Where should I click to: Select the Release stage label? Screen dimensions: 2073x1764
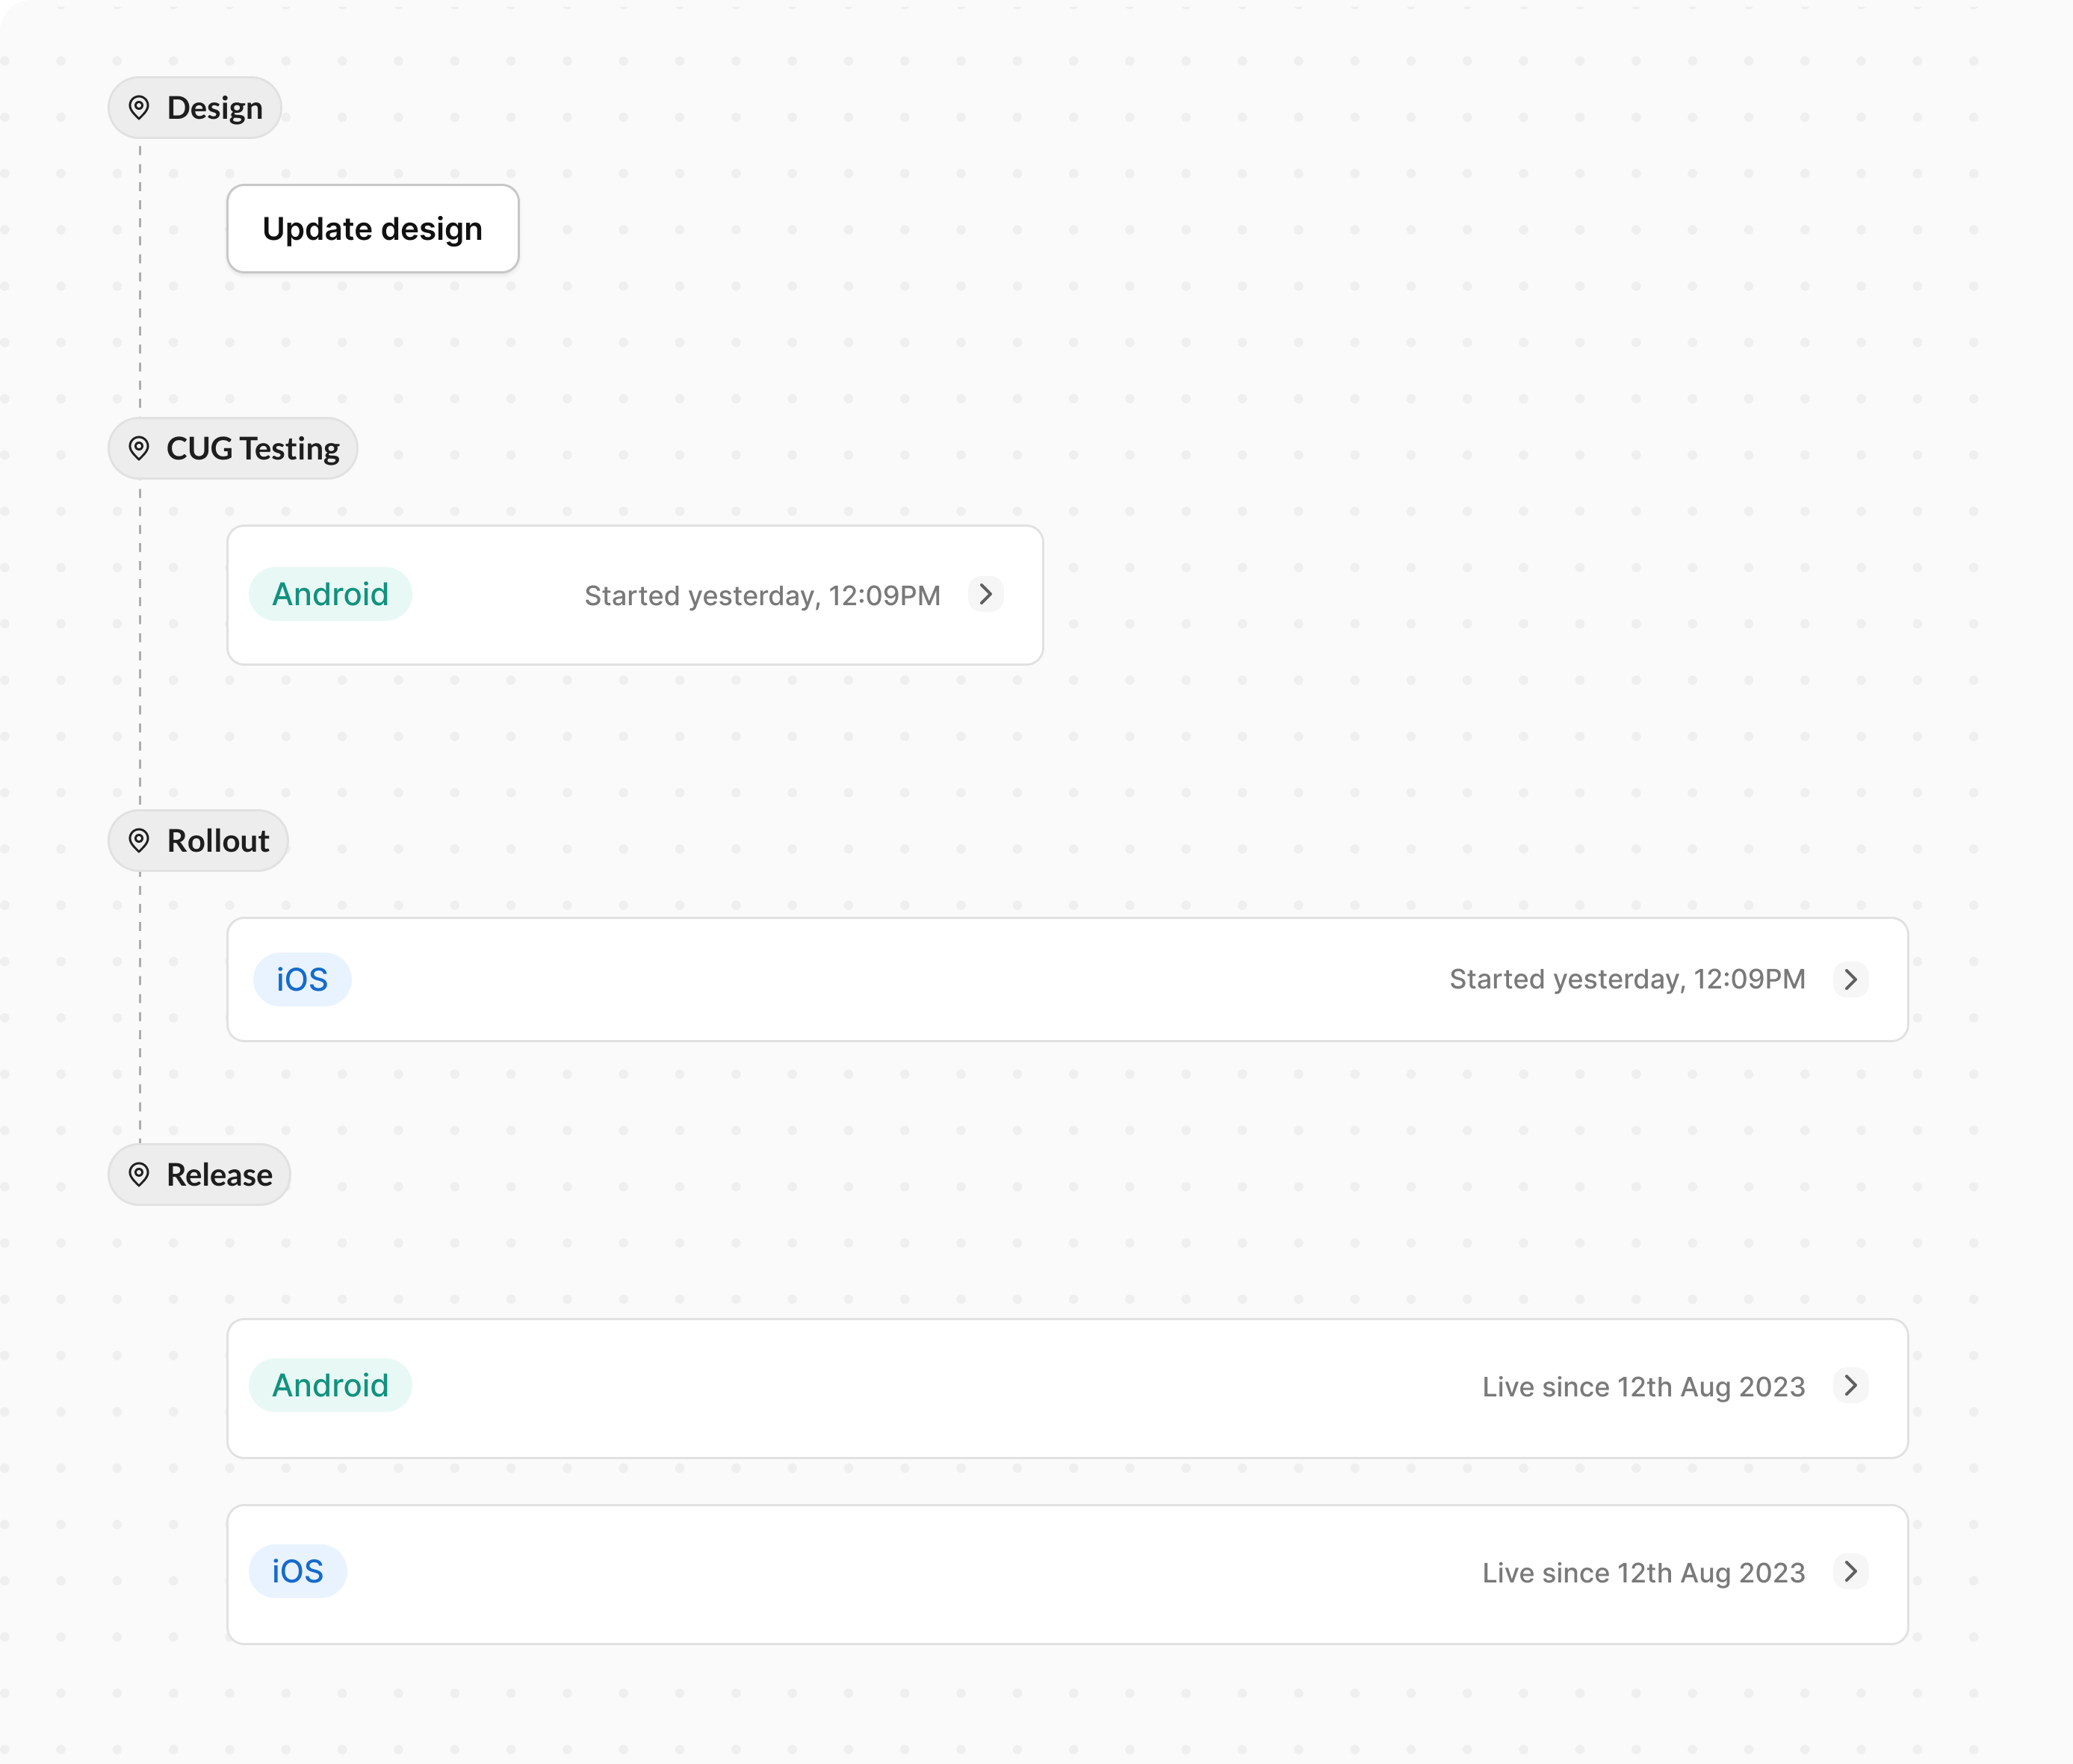click(219, 1175)
